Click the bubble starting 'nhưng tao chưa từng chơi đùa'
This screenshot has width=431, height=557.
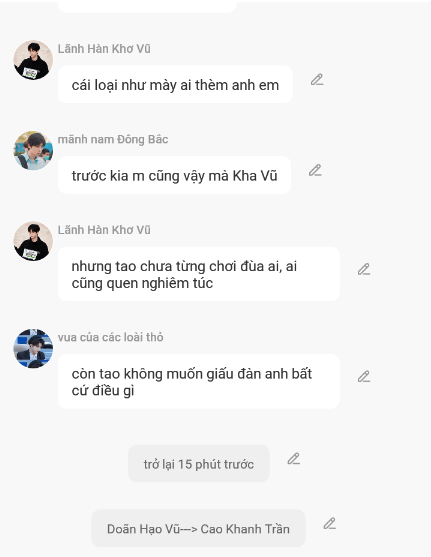199,274
